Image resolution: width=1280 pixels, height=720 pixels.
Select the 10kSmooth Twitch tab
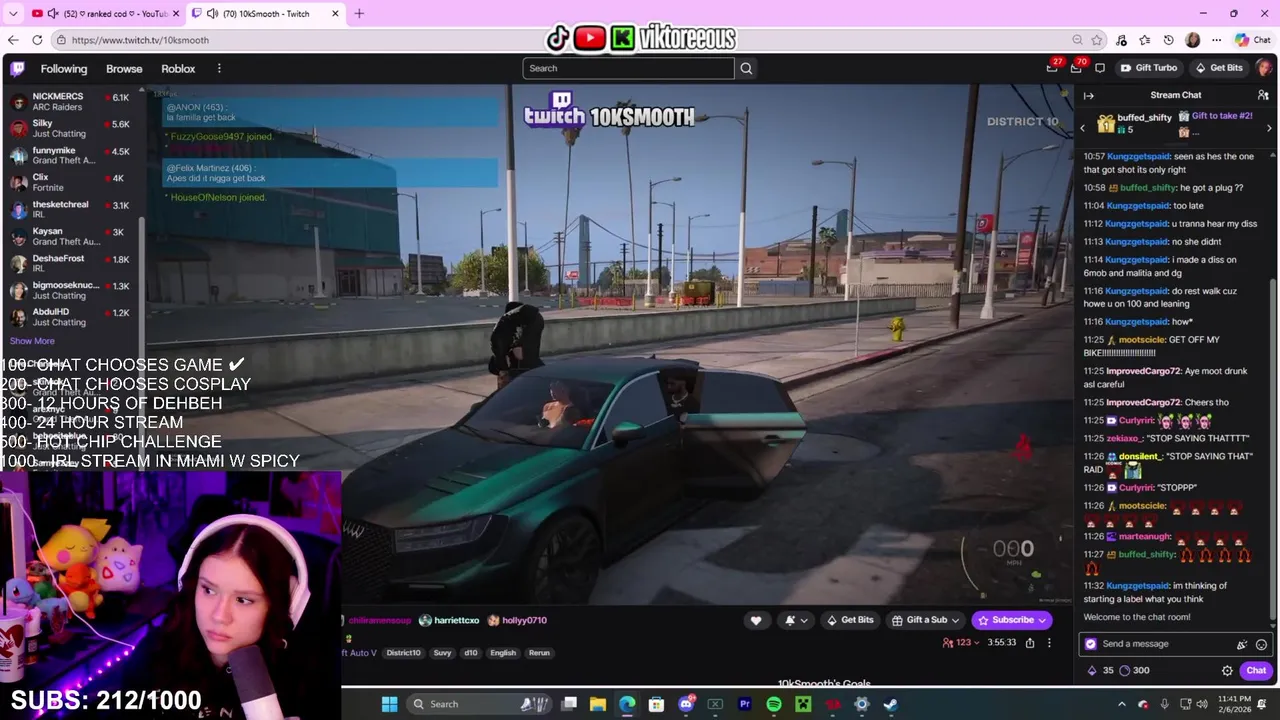(265, 14)
